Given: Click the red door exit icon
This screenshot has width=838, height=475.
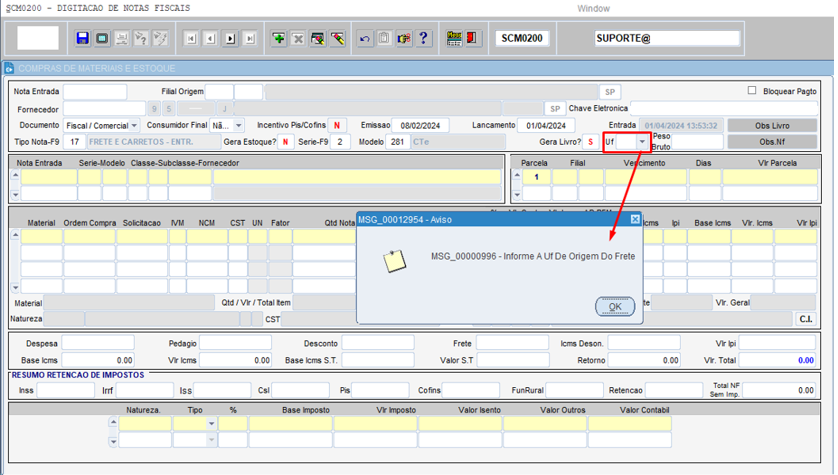Looking at the screenshot, I should pos(472,38).
